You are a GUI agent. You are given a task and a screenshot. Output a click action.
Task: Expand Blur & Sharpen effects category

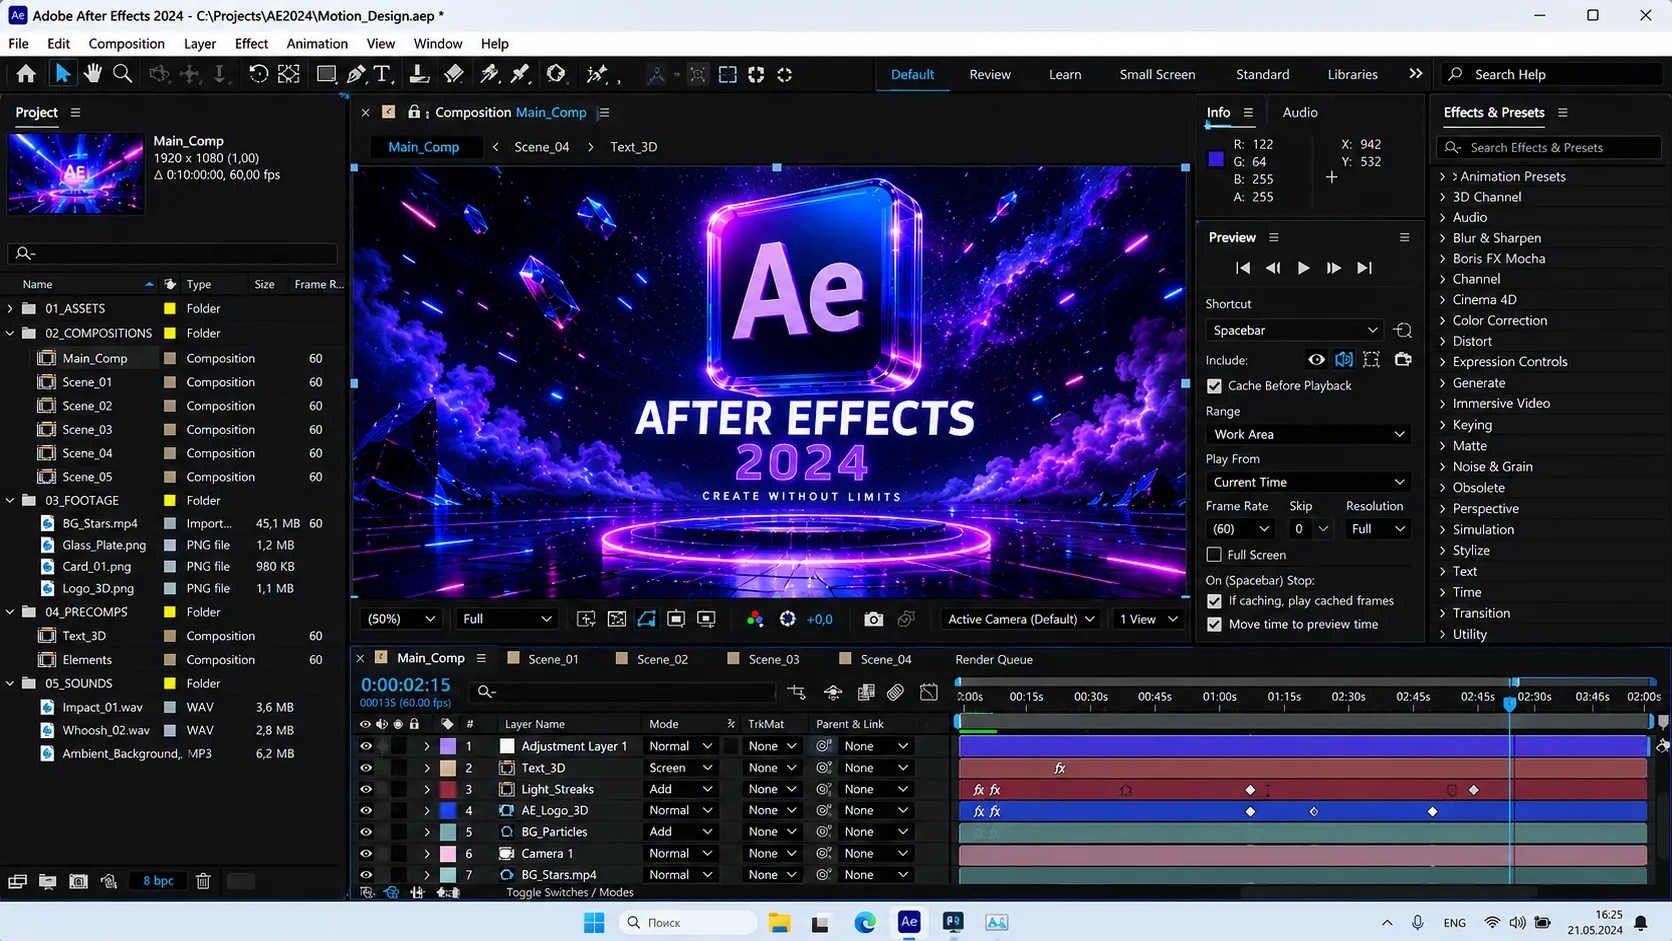pos(1442,238)
